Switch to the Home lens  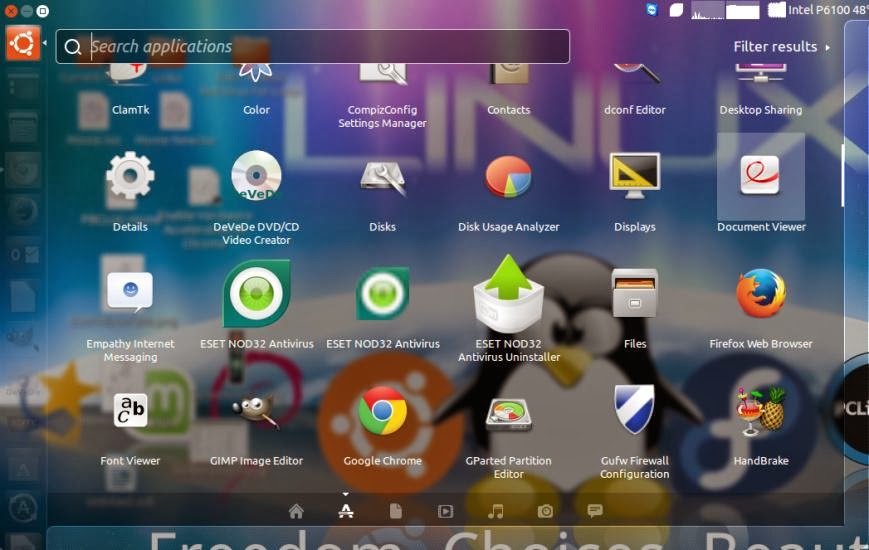click(x=296, y=511)
